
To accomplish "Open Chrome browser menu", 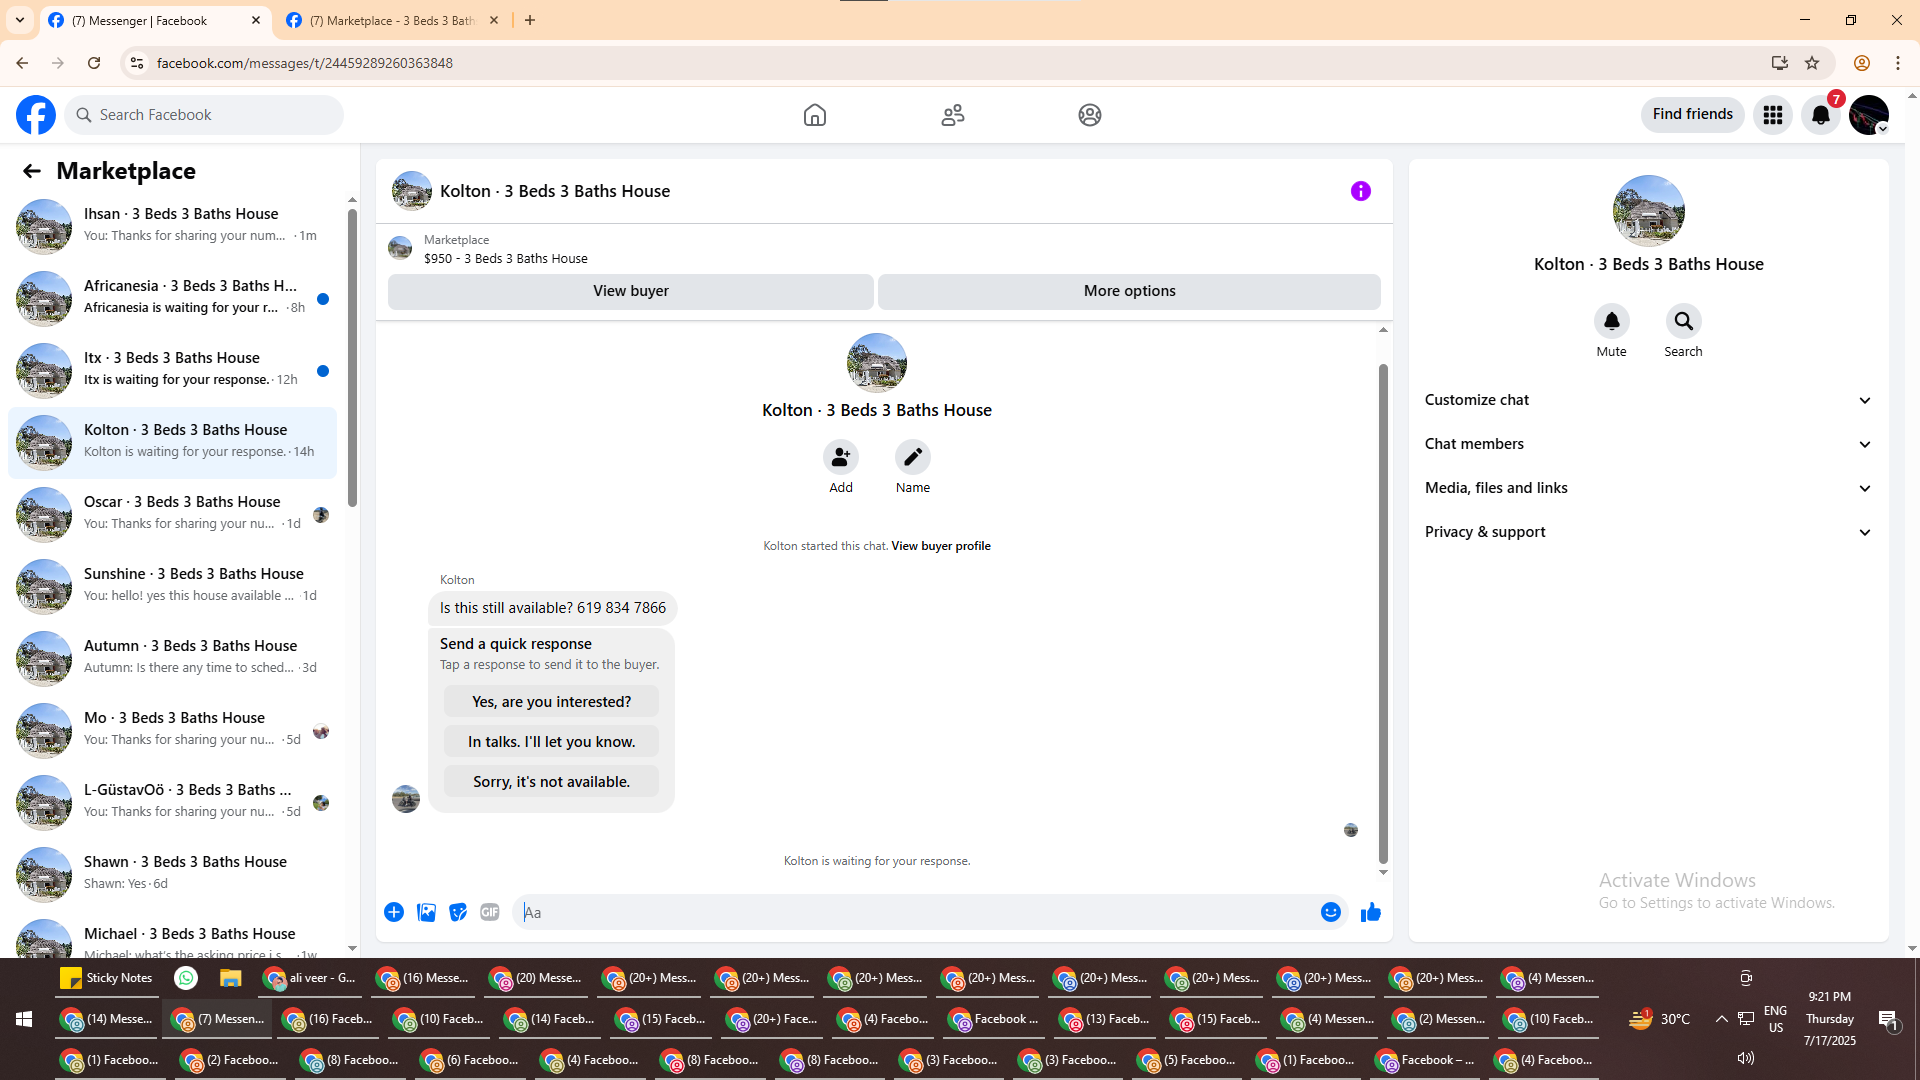I will click(x=1898, y=63).
